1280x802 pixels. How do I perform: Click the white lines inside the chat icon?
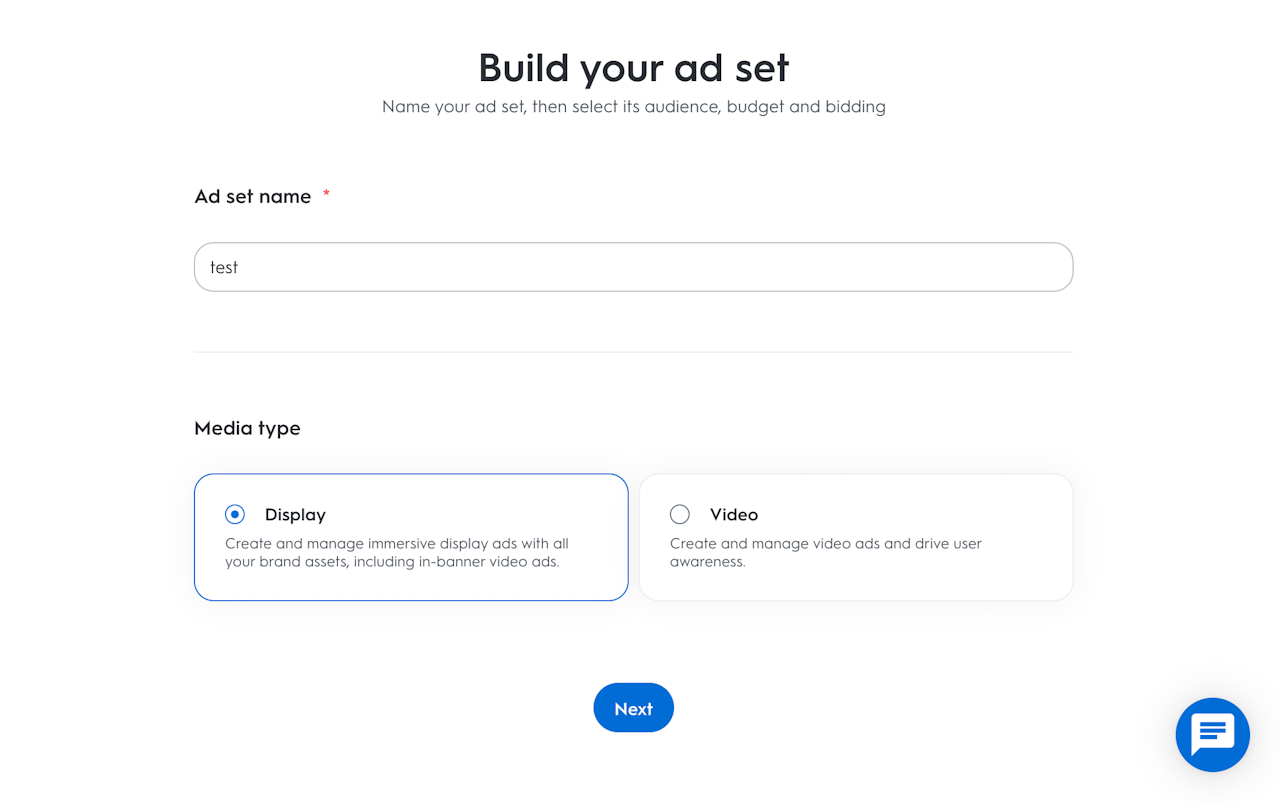pos(1212,731)
